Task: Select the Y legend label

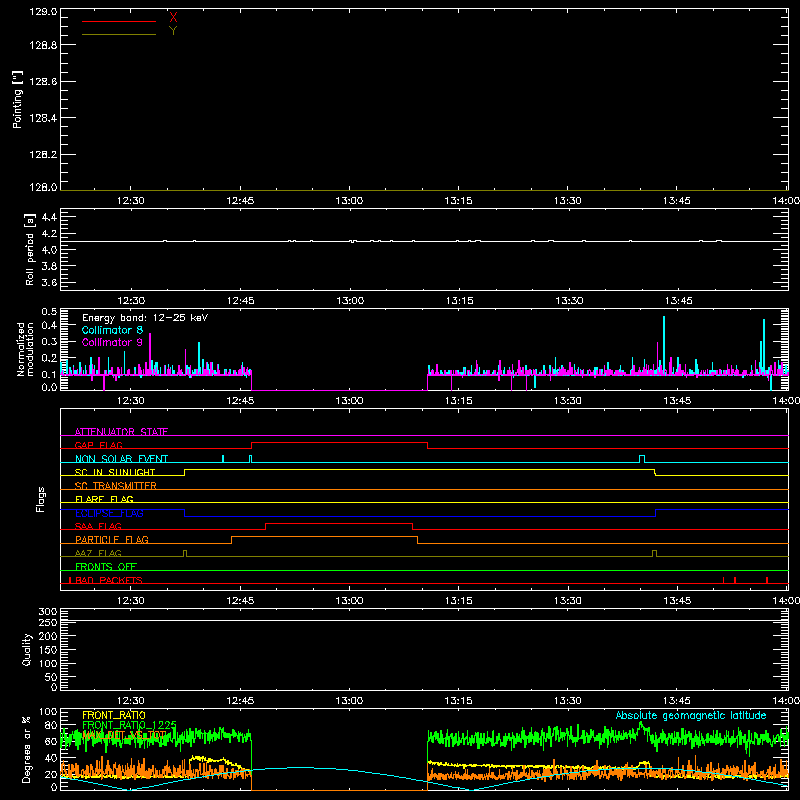Action: click(173, 31)
